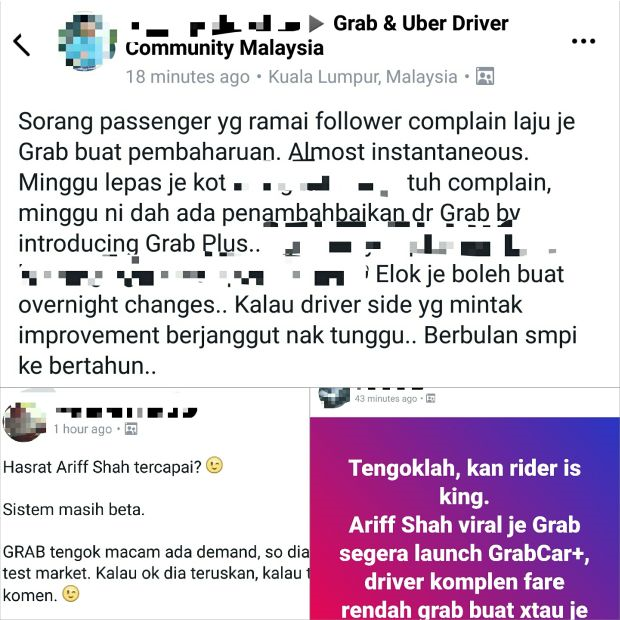The image size is (620, 620).
Task: Click the triangle arrow before the group name
Action: pyautogui.click(x=316, y=23)
